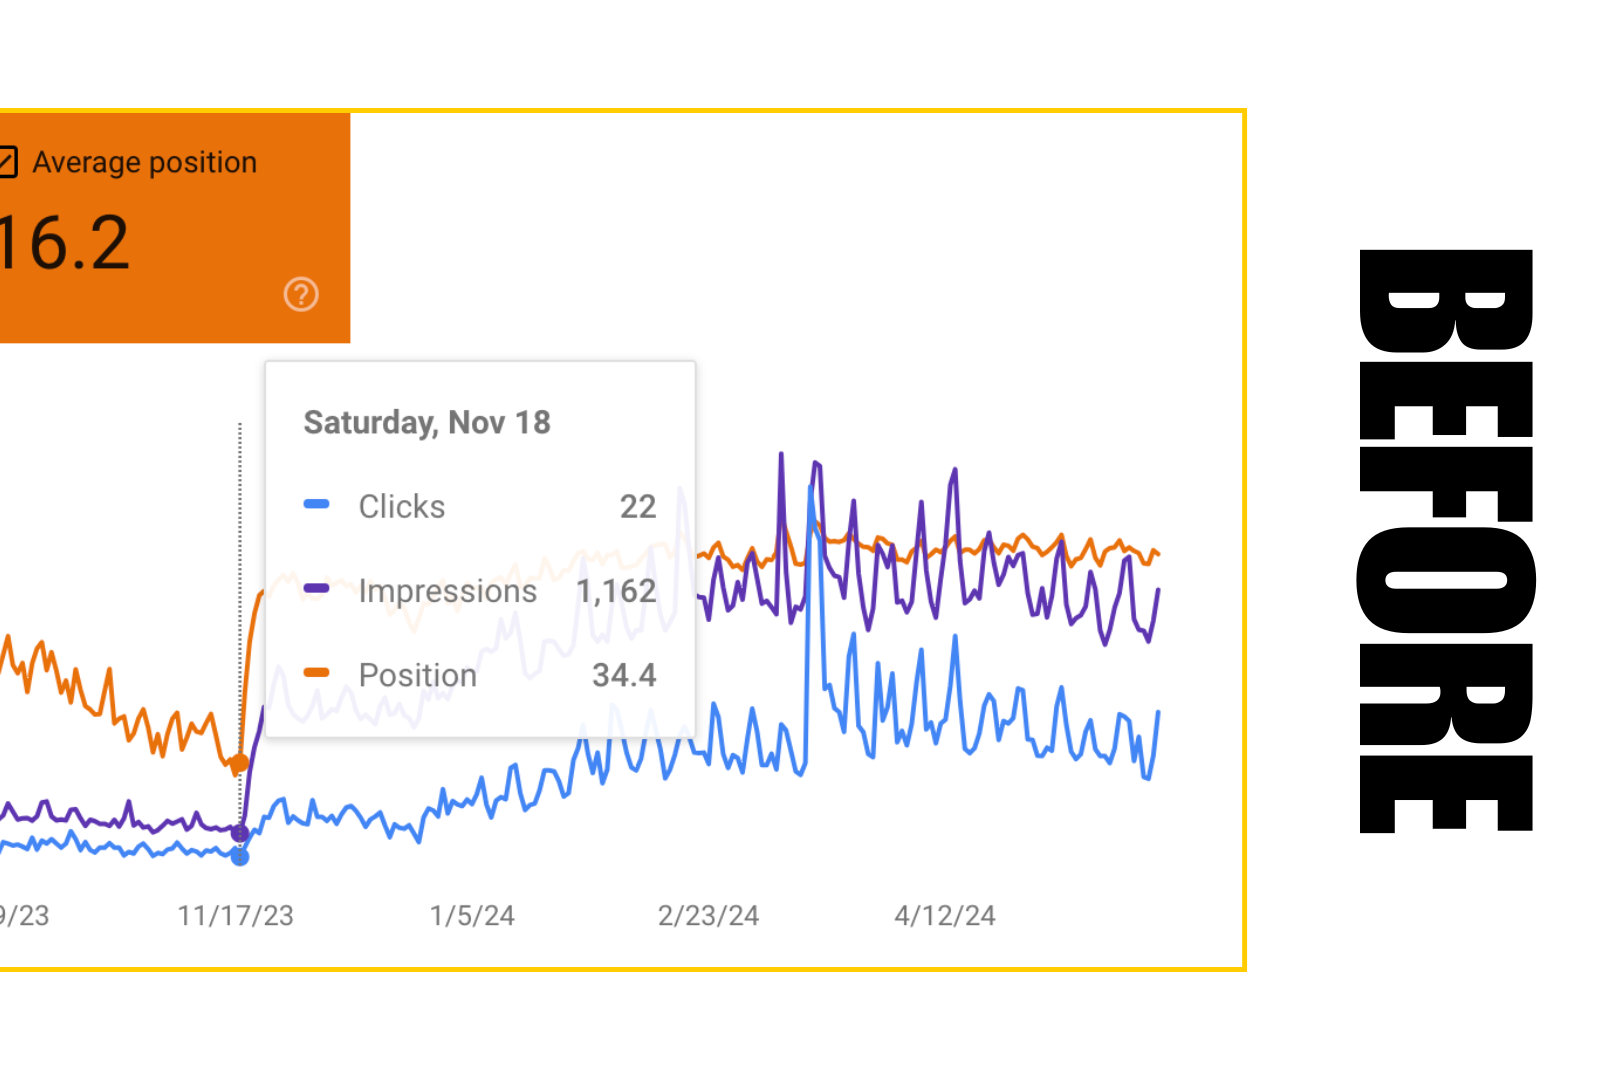Toggle the Average position checkbox
The image size is (1620, 1080).
tap(8, 162)
